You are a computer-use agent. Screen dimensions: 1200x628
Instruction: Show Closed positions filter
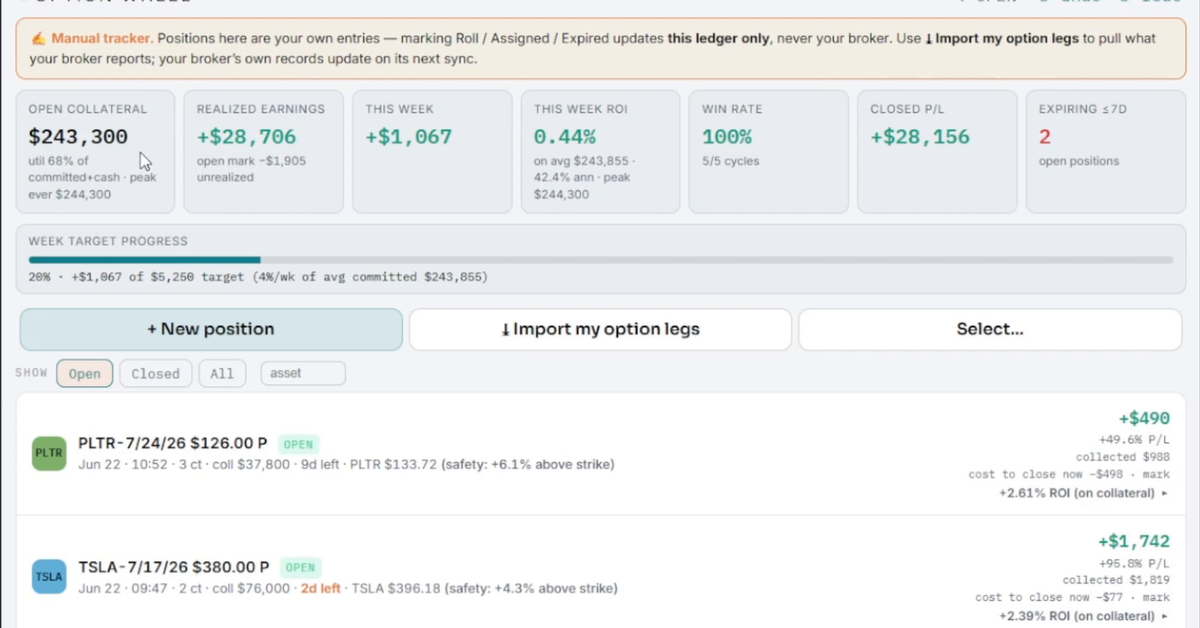click(x=156, y=374)
